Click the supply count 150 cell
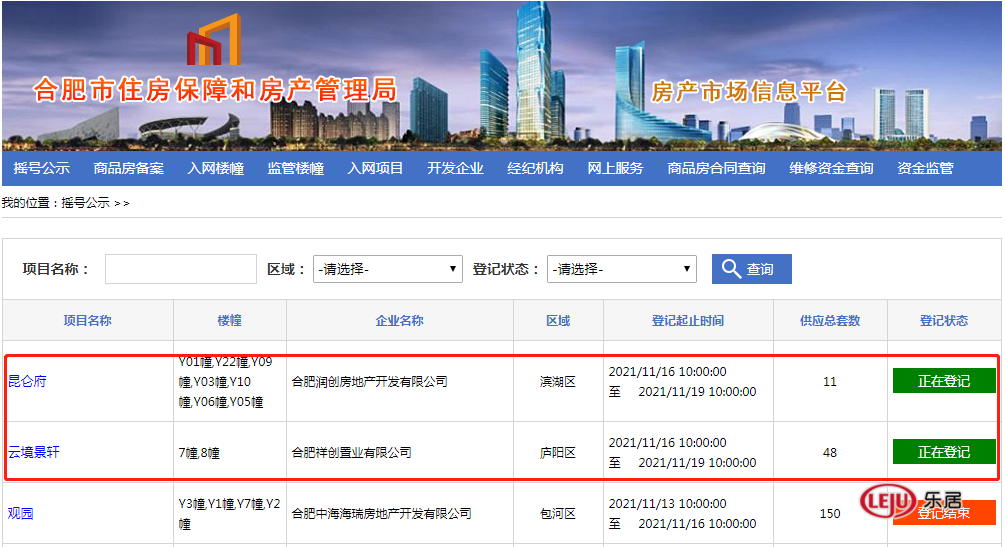The width and height of the screenshot is (1005, 547). coord(830,514)
